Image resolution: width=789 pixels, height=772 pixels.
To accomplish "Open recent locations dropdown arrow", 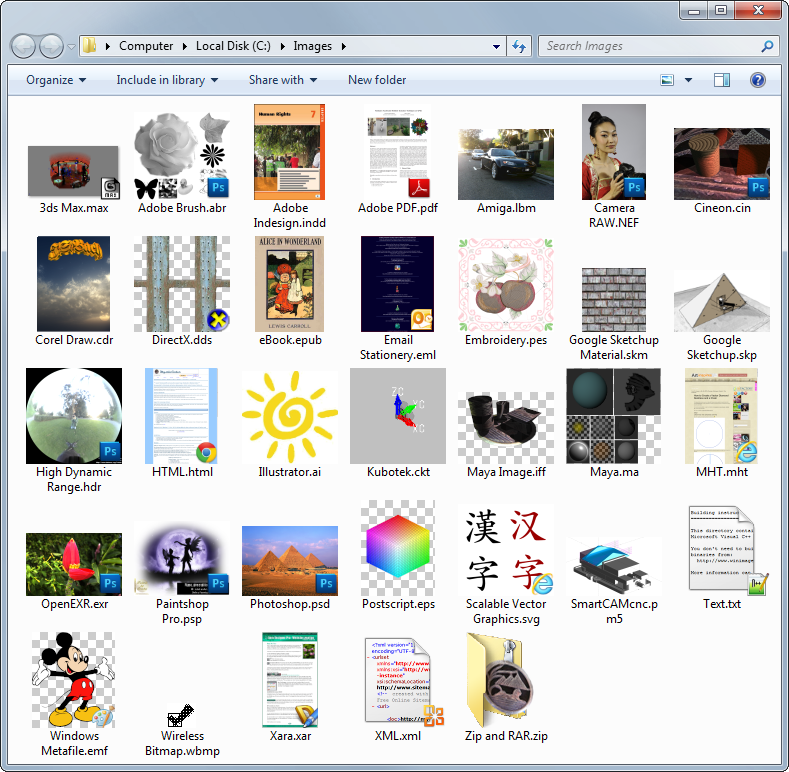I will click(71, 47).
